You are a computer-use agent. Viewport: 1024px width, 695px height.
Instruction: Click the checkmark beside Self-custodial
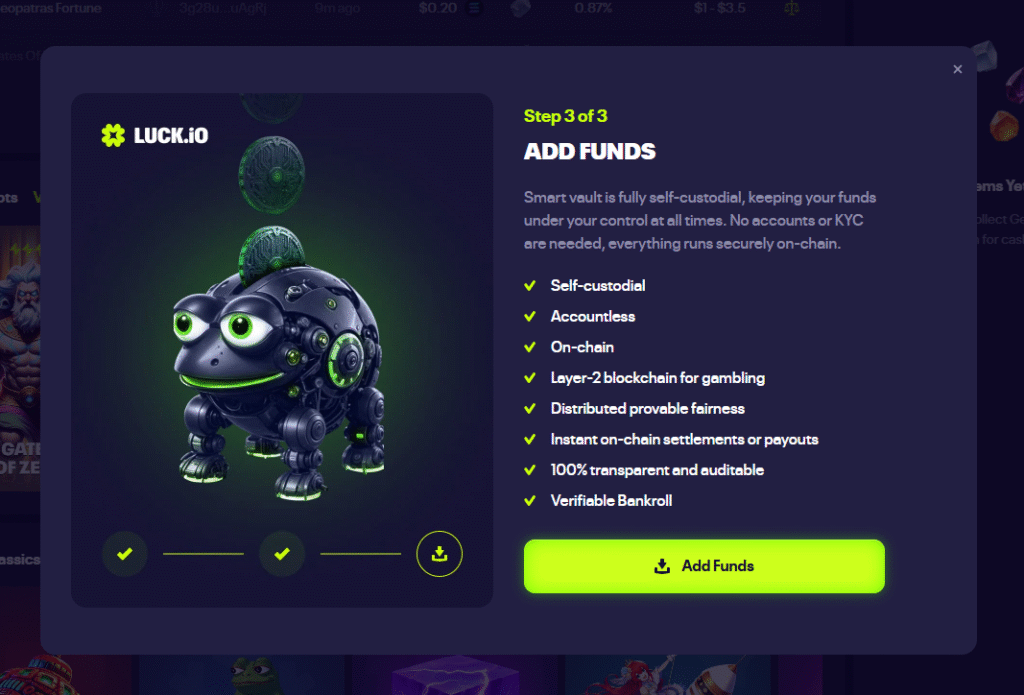click(x=530, y=285)
